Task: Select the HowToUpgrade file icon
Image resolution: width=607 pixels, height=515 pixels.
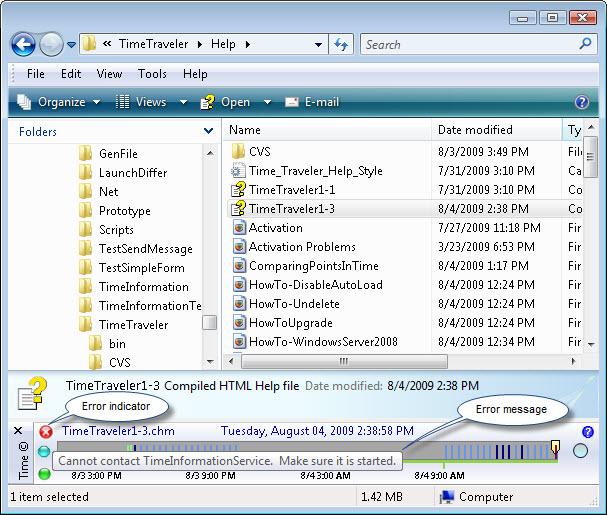Action: pyautogui.click(x=240, y=323)
